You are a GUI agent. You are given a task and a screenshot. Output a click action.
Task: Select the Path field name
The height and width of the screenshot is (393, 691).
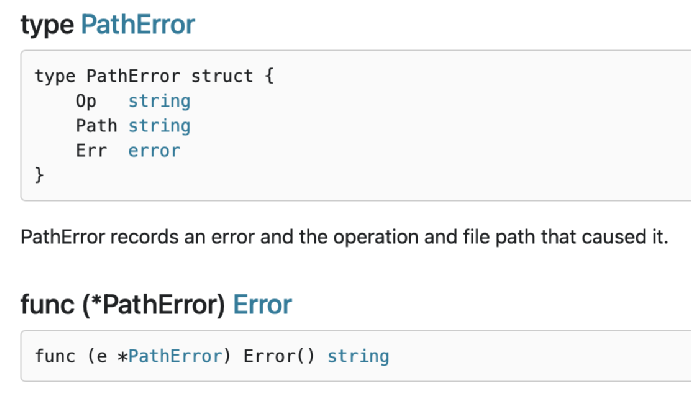[97, 126]
